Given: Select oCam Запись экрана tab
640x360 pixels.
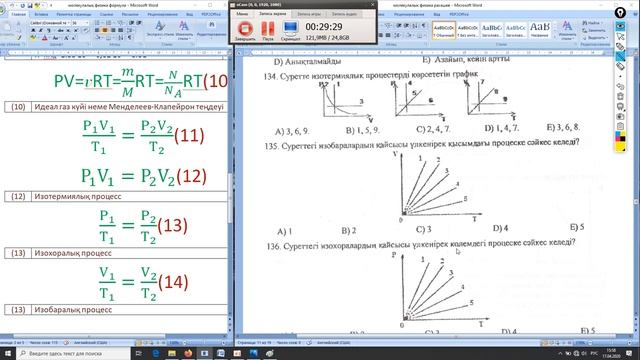Looking at the screenshot, I should coord(273,14).
